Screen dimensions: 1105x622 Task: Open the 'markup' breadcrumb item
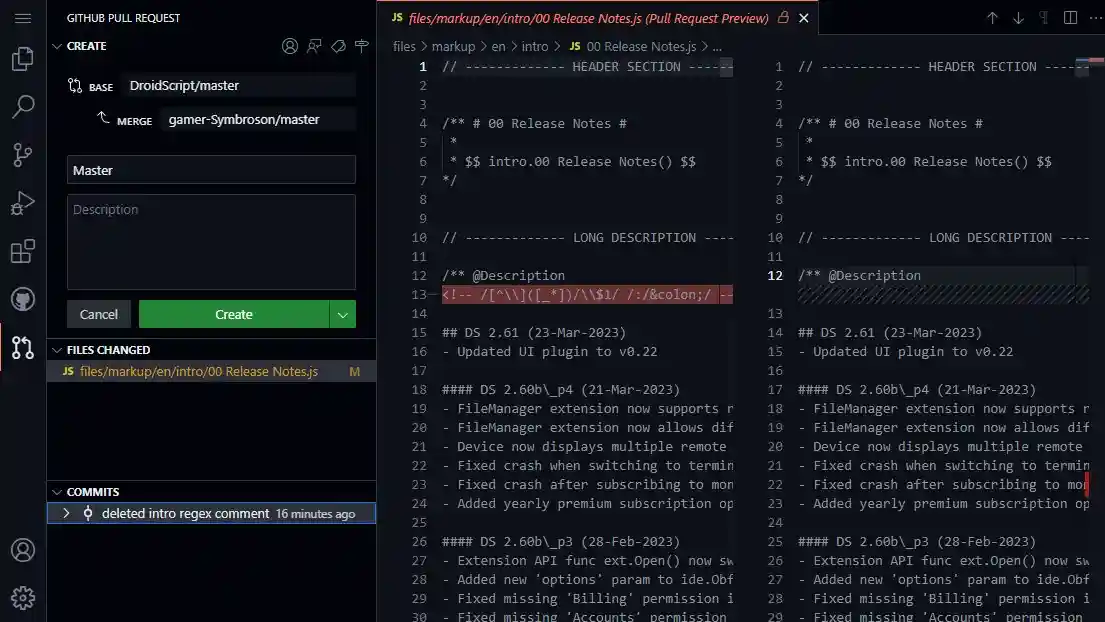[455, 46]
